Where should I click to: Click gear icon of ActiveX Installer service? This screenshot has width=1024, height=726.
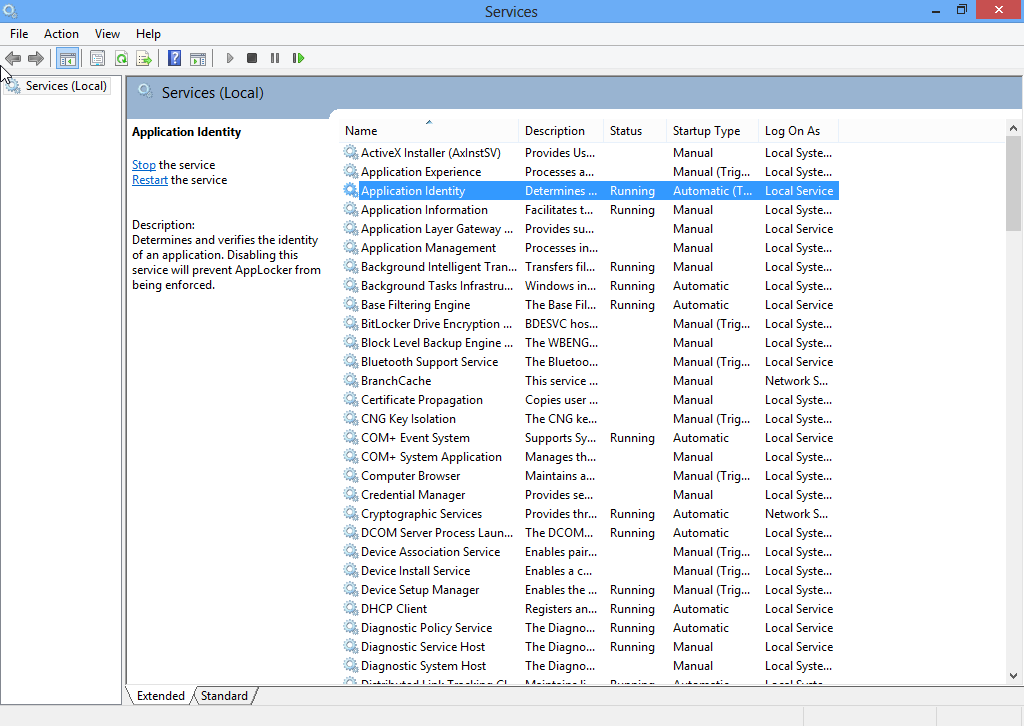click(x=351, y=152)
